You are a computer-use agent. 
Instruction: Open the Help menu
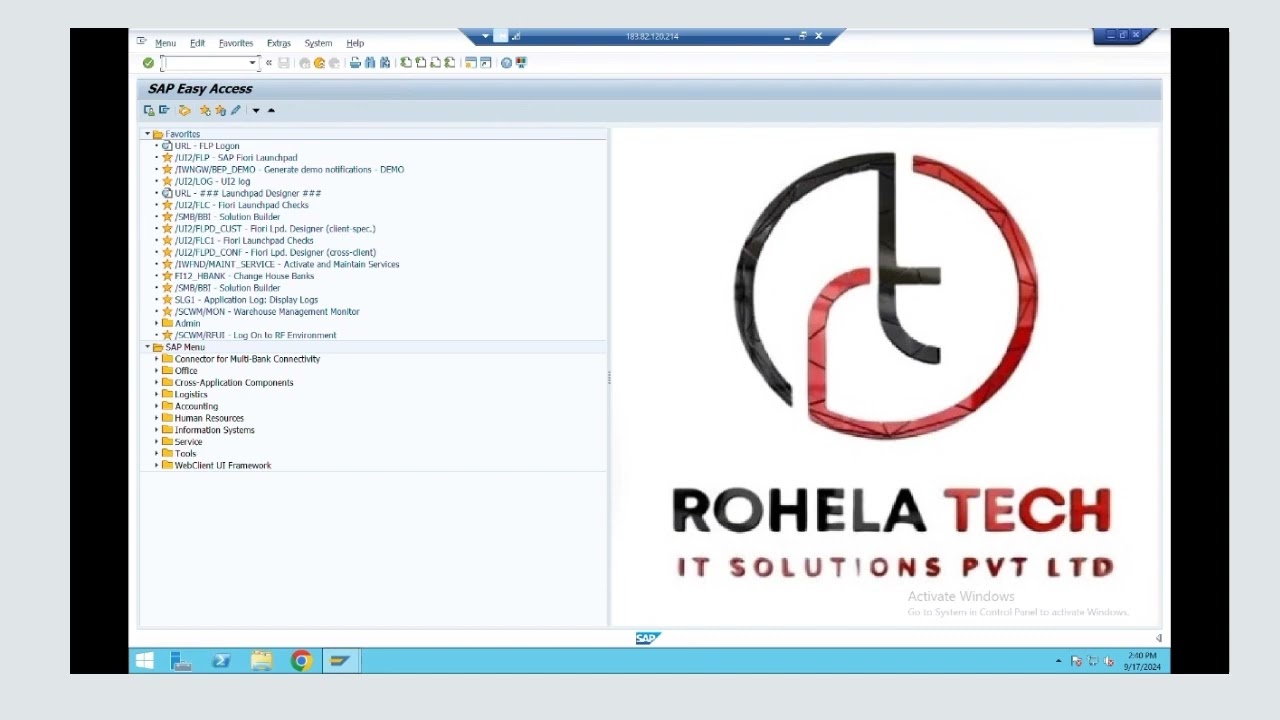[355, 43]
